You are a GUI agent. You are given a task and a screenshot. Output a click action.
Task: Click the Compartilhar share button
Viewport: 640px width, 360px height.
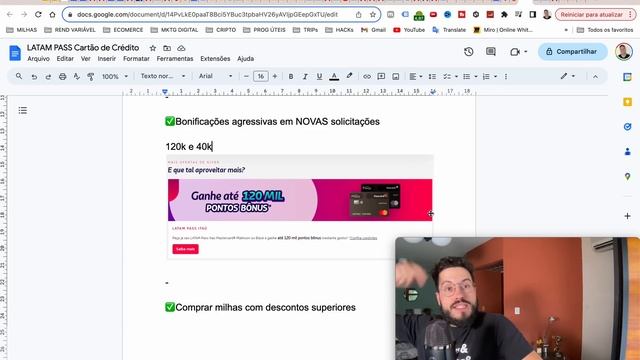pyautogui.click(x=572, y=52)
